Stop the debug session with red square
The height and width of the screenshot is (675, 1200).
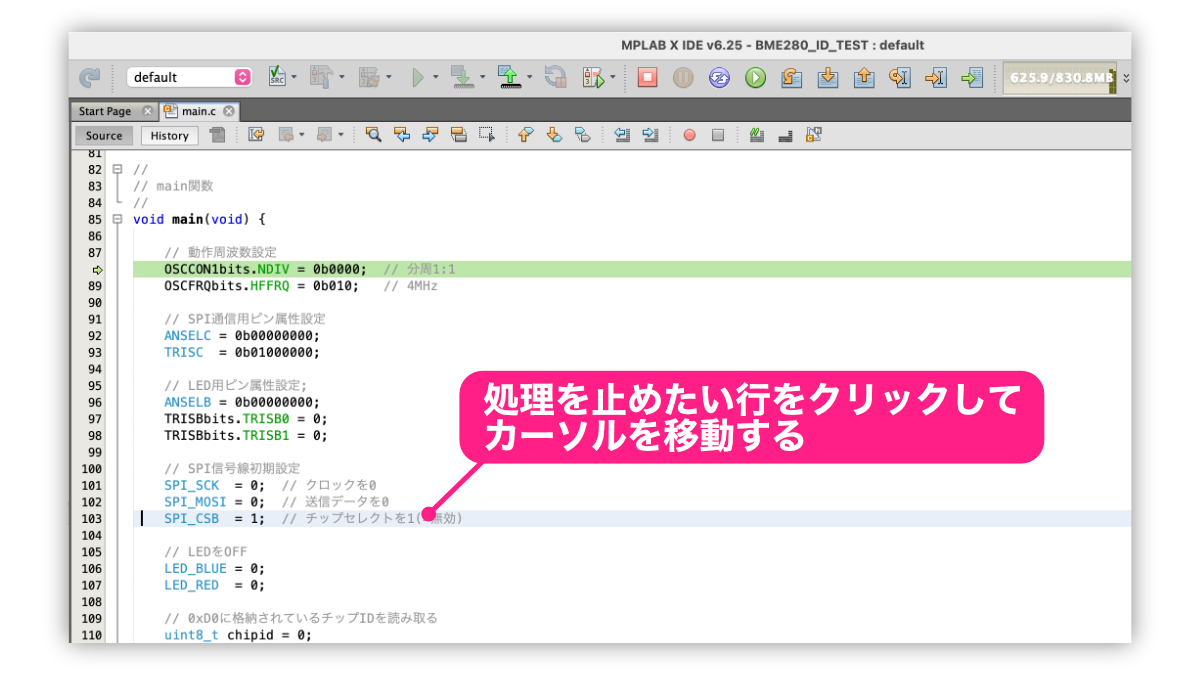pos(647,77)
